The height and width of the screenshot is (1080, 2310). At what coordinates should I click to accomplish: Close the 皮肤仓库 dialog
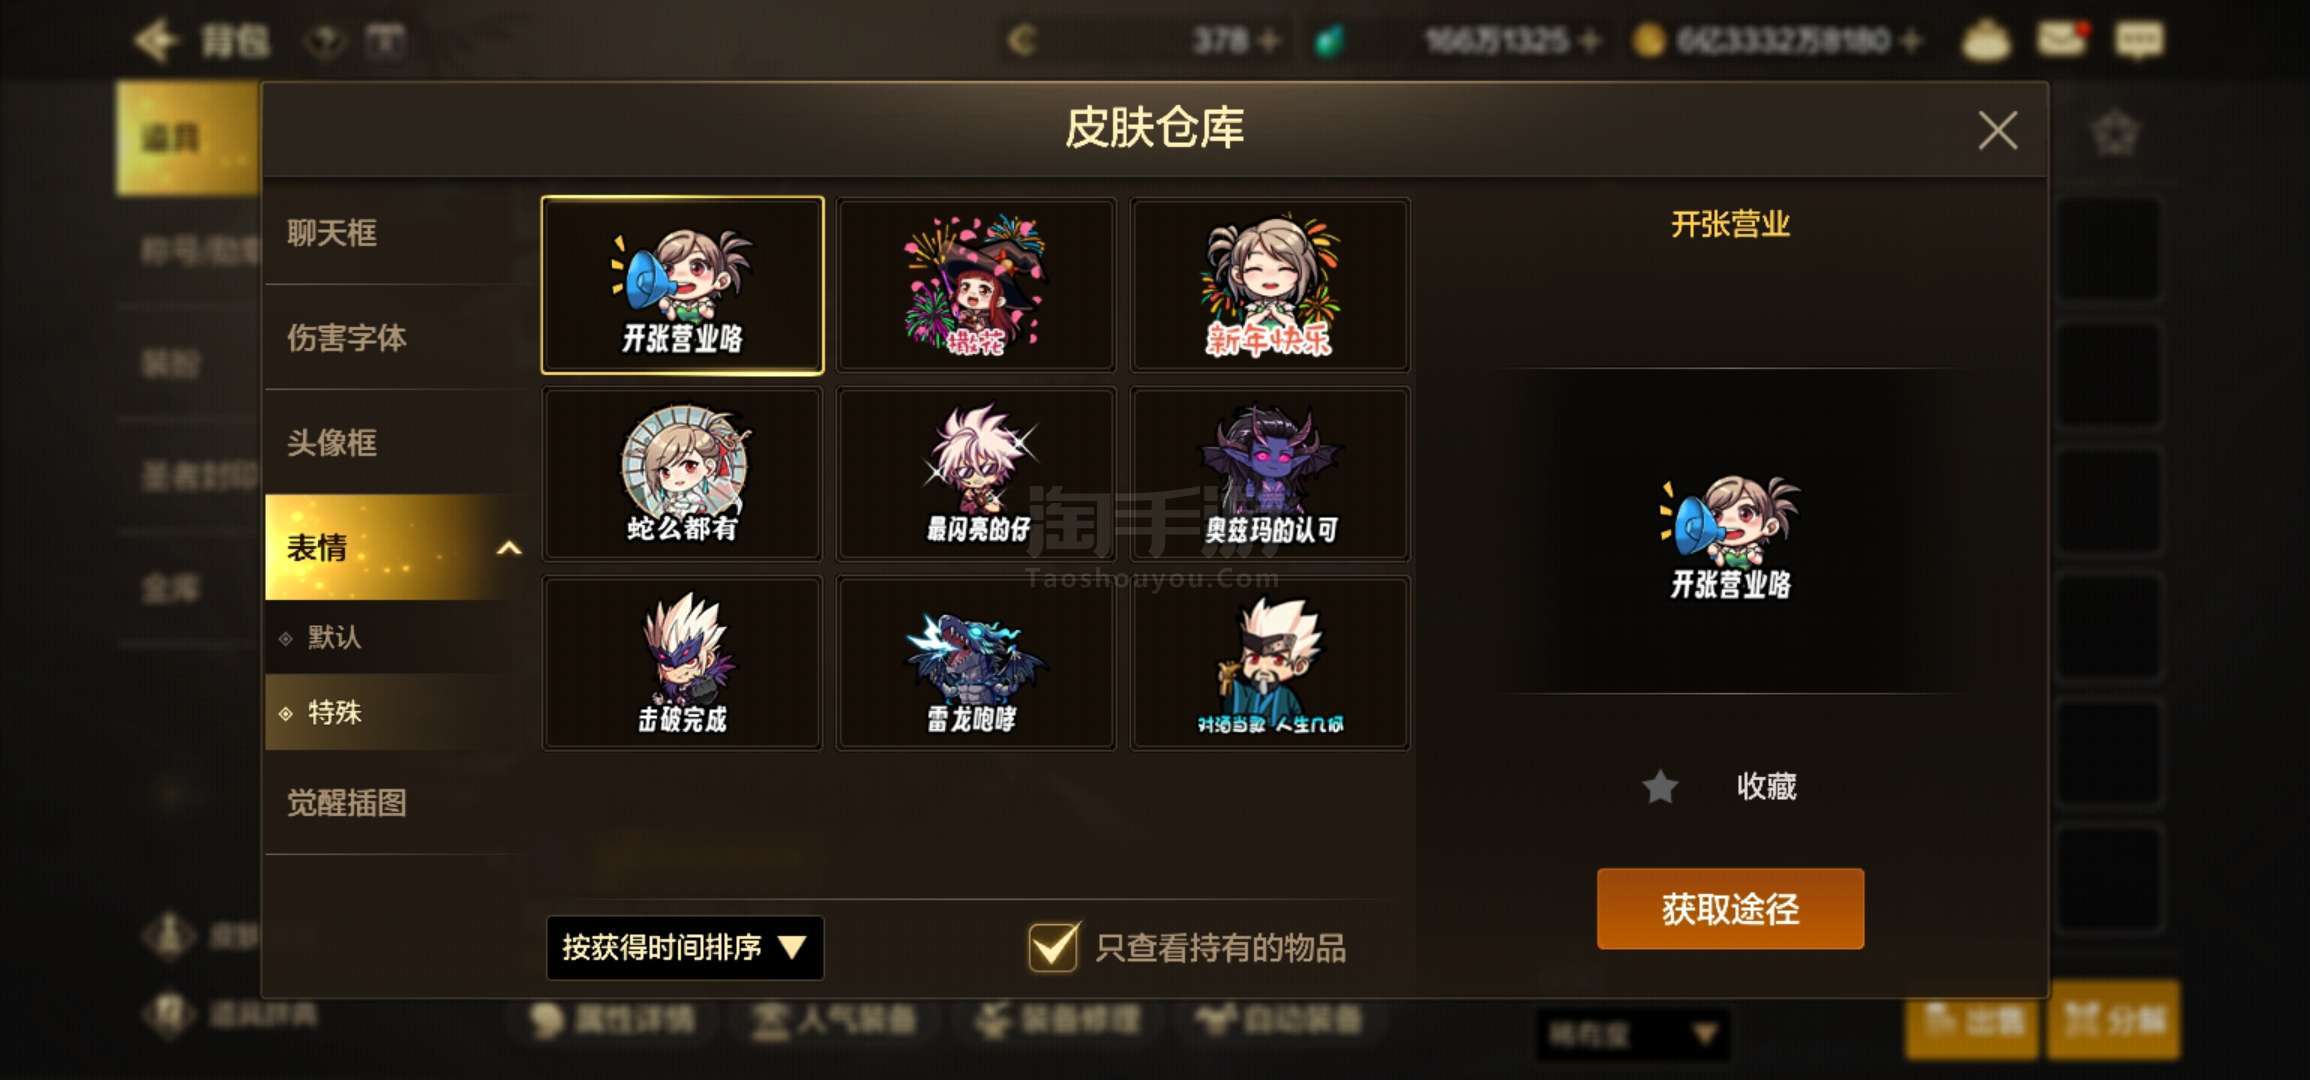pyautogui.click(x=1997, y=130)
